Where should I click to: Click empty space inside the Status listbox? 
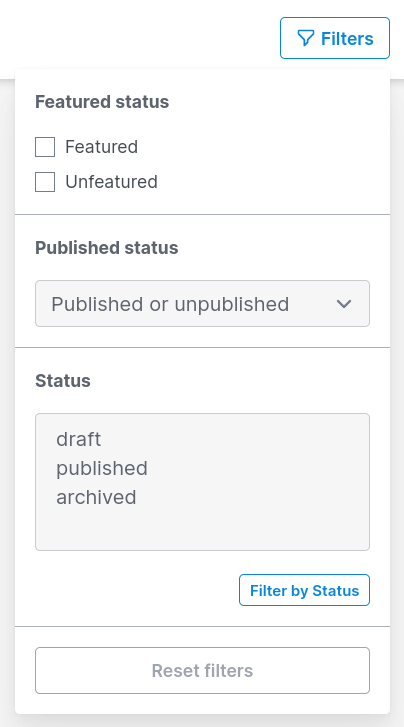pos(202,530)
